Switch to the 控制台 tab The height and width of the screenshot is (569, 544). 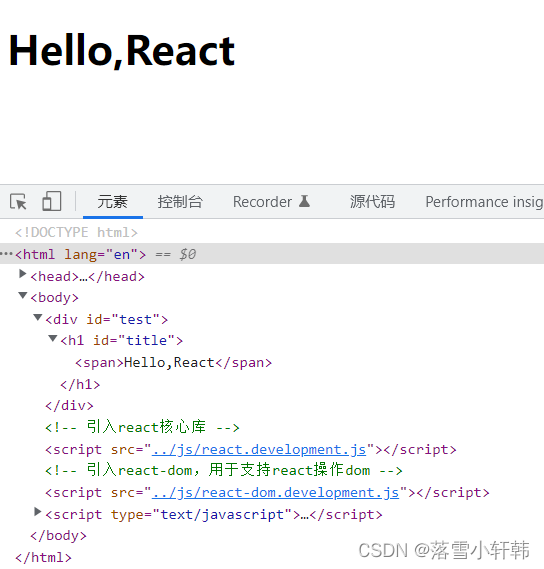(180, 202)
